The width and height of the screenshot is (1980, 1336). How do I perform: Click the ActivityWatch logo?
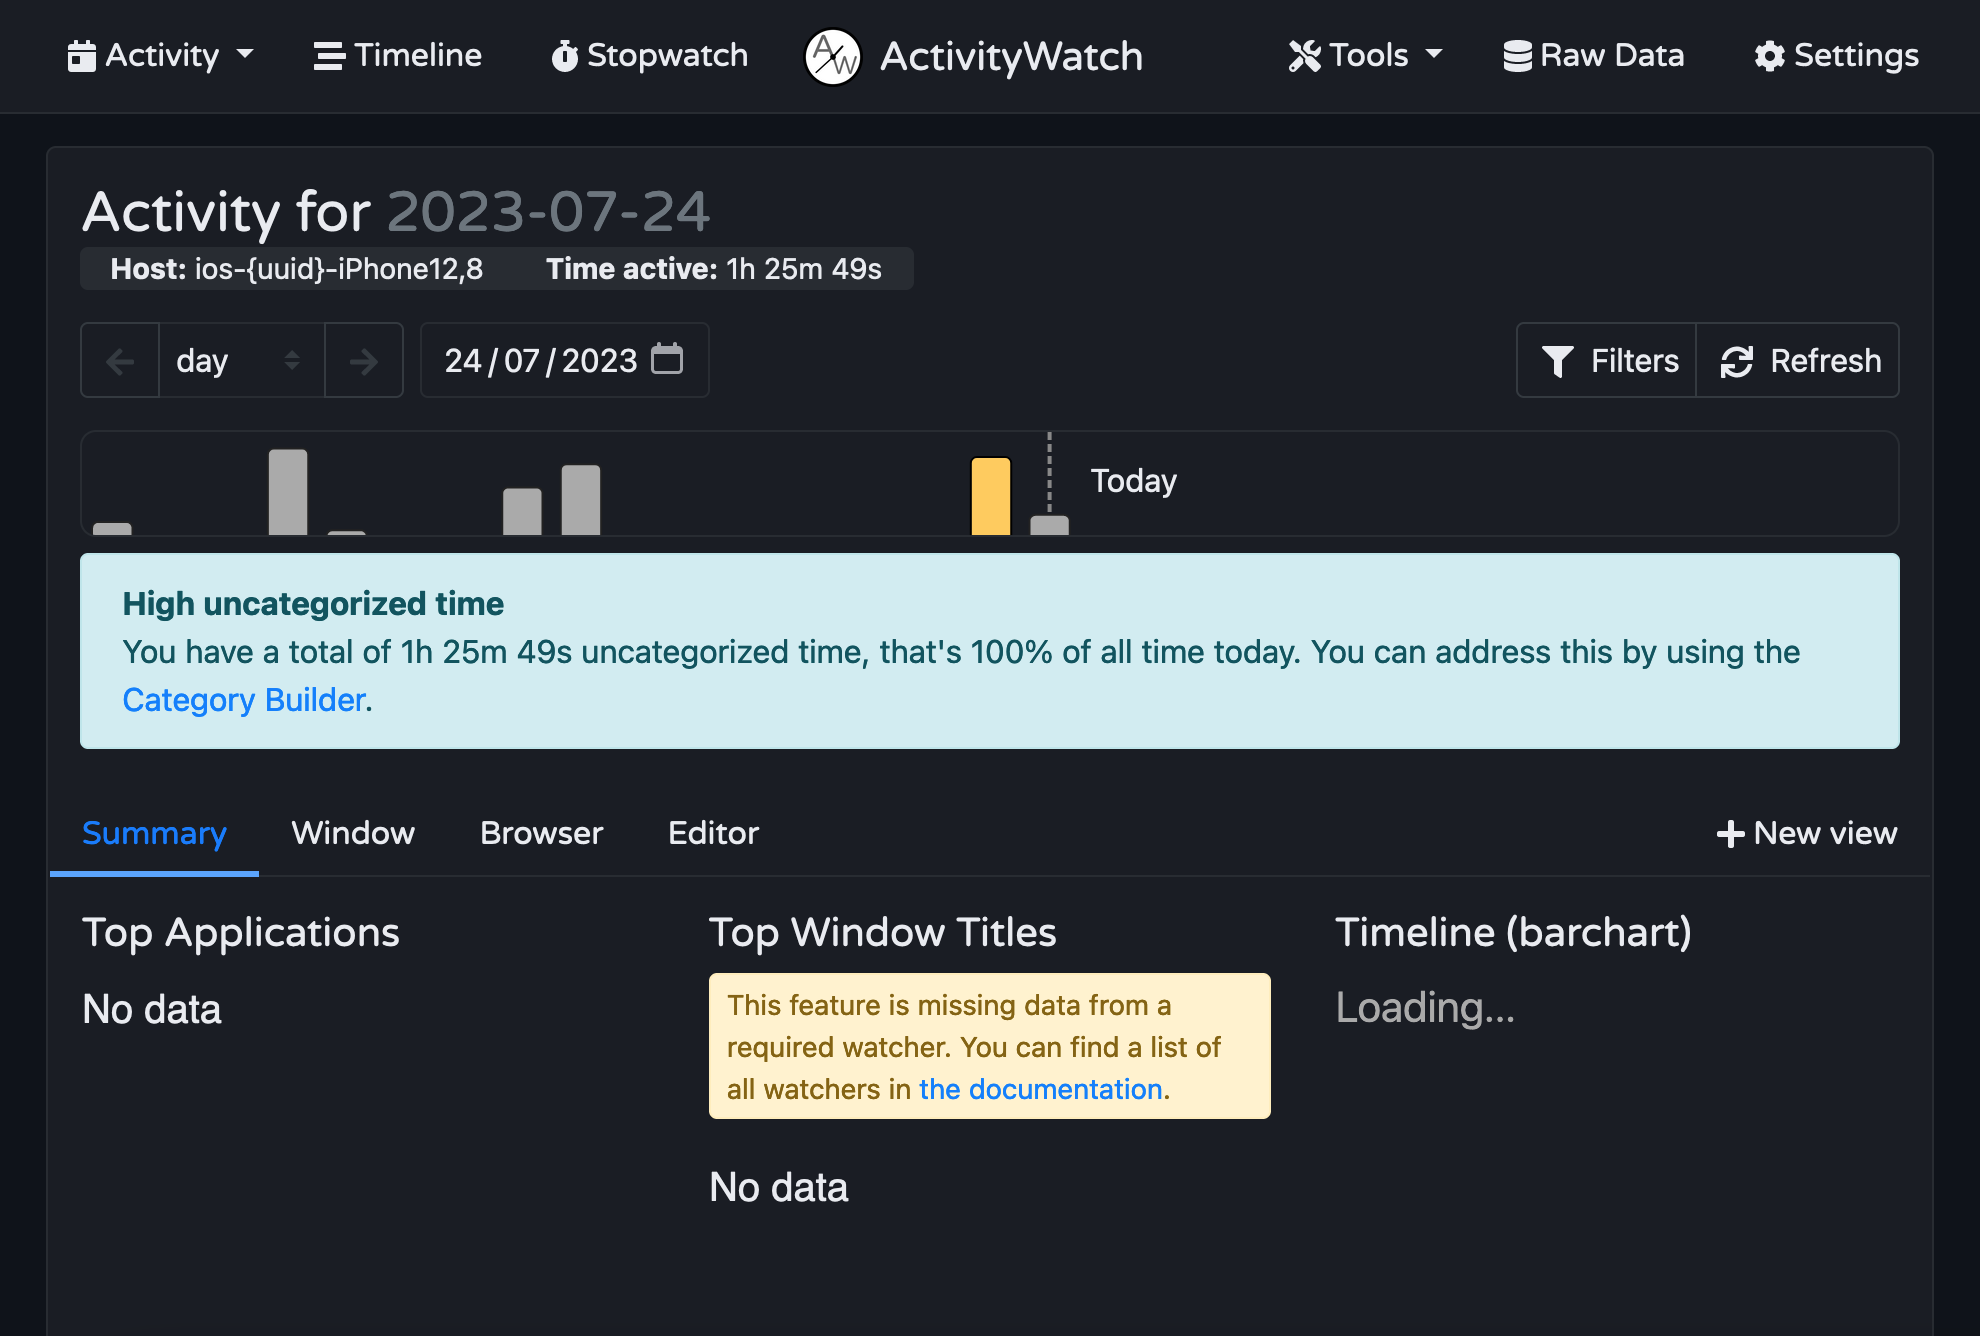pyautogui.click(x=831, y=57)
